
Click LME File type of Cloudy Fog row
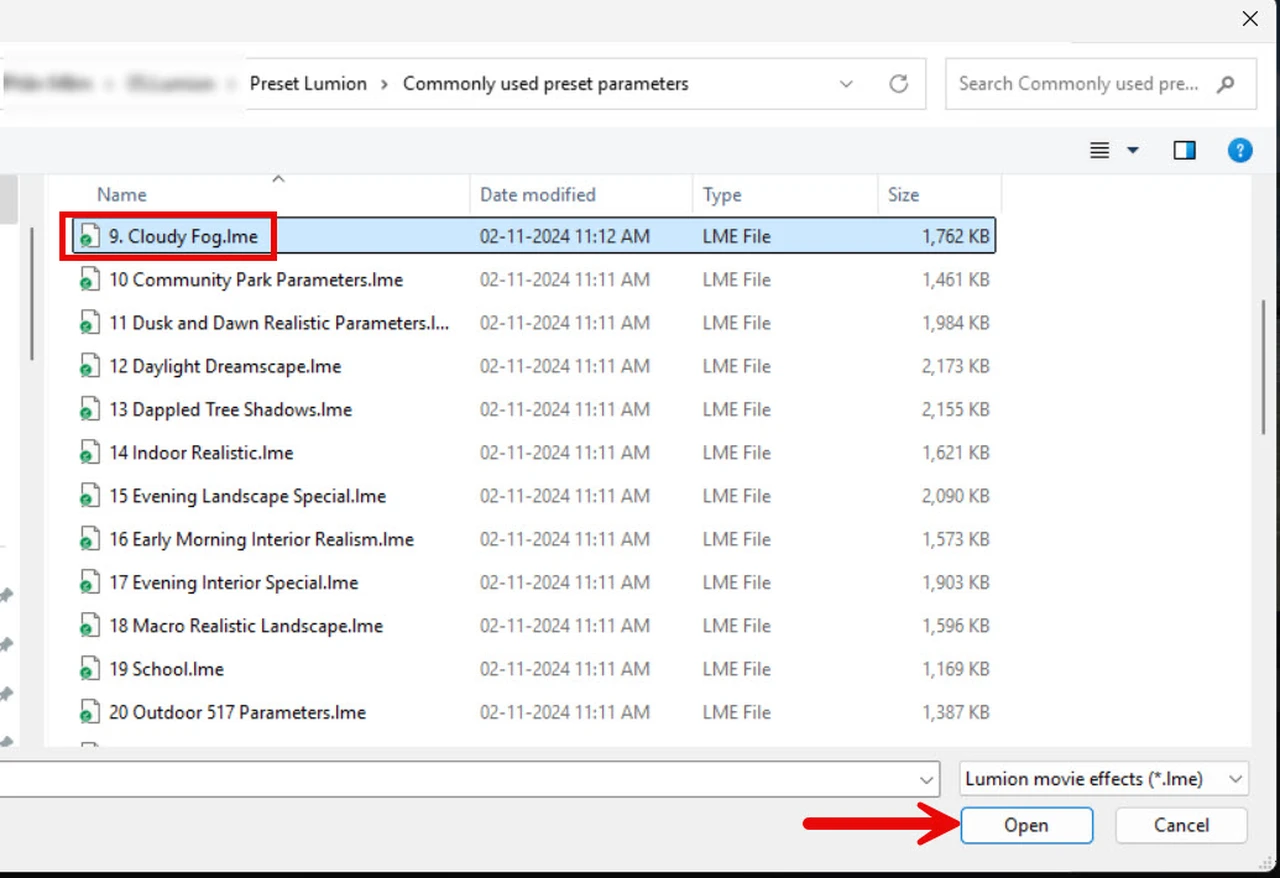coord(737,237)
